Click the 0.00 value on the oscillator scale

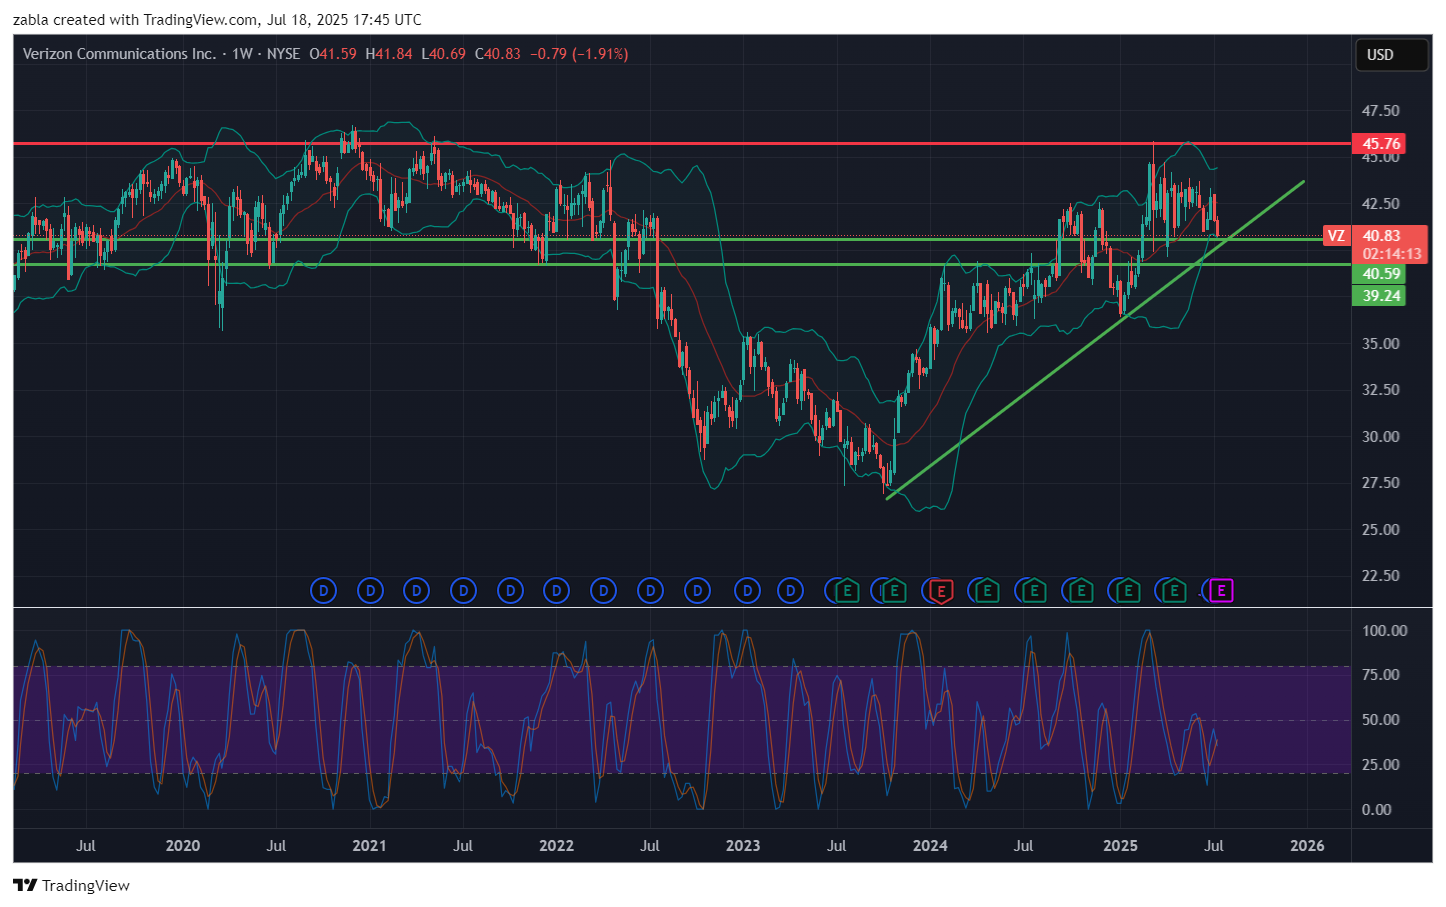(x=1376, y=810)
